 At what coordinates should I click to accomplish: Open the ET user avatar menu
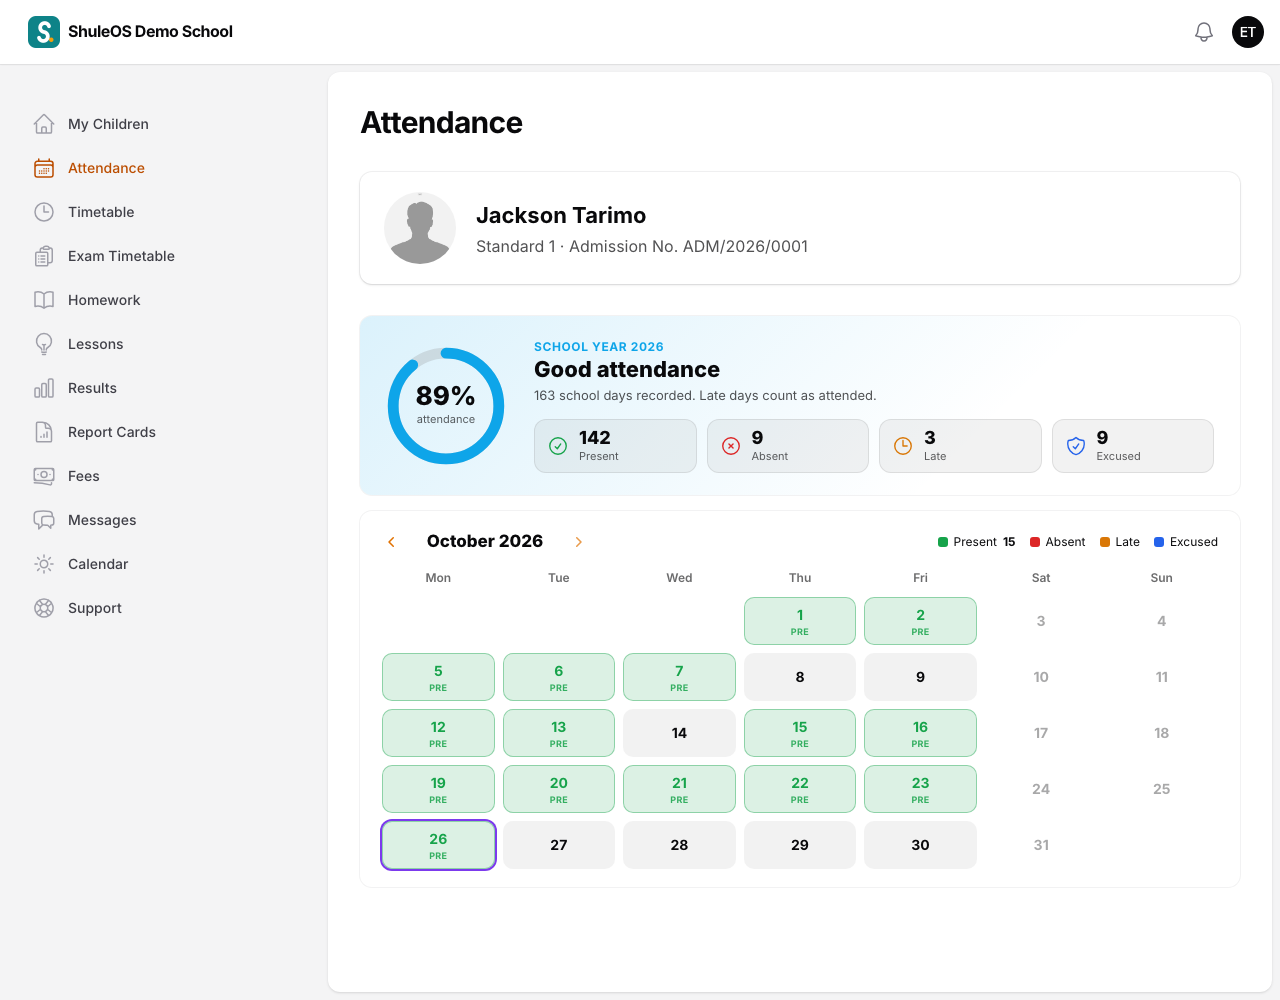[x=1248, y=32]
